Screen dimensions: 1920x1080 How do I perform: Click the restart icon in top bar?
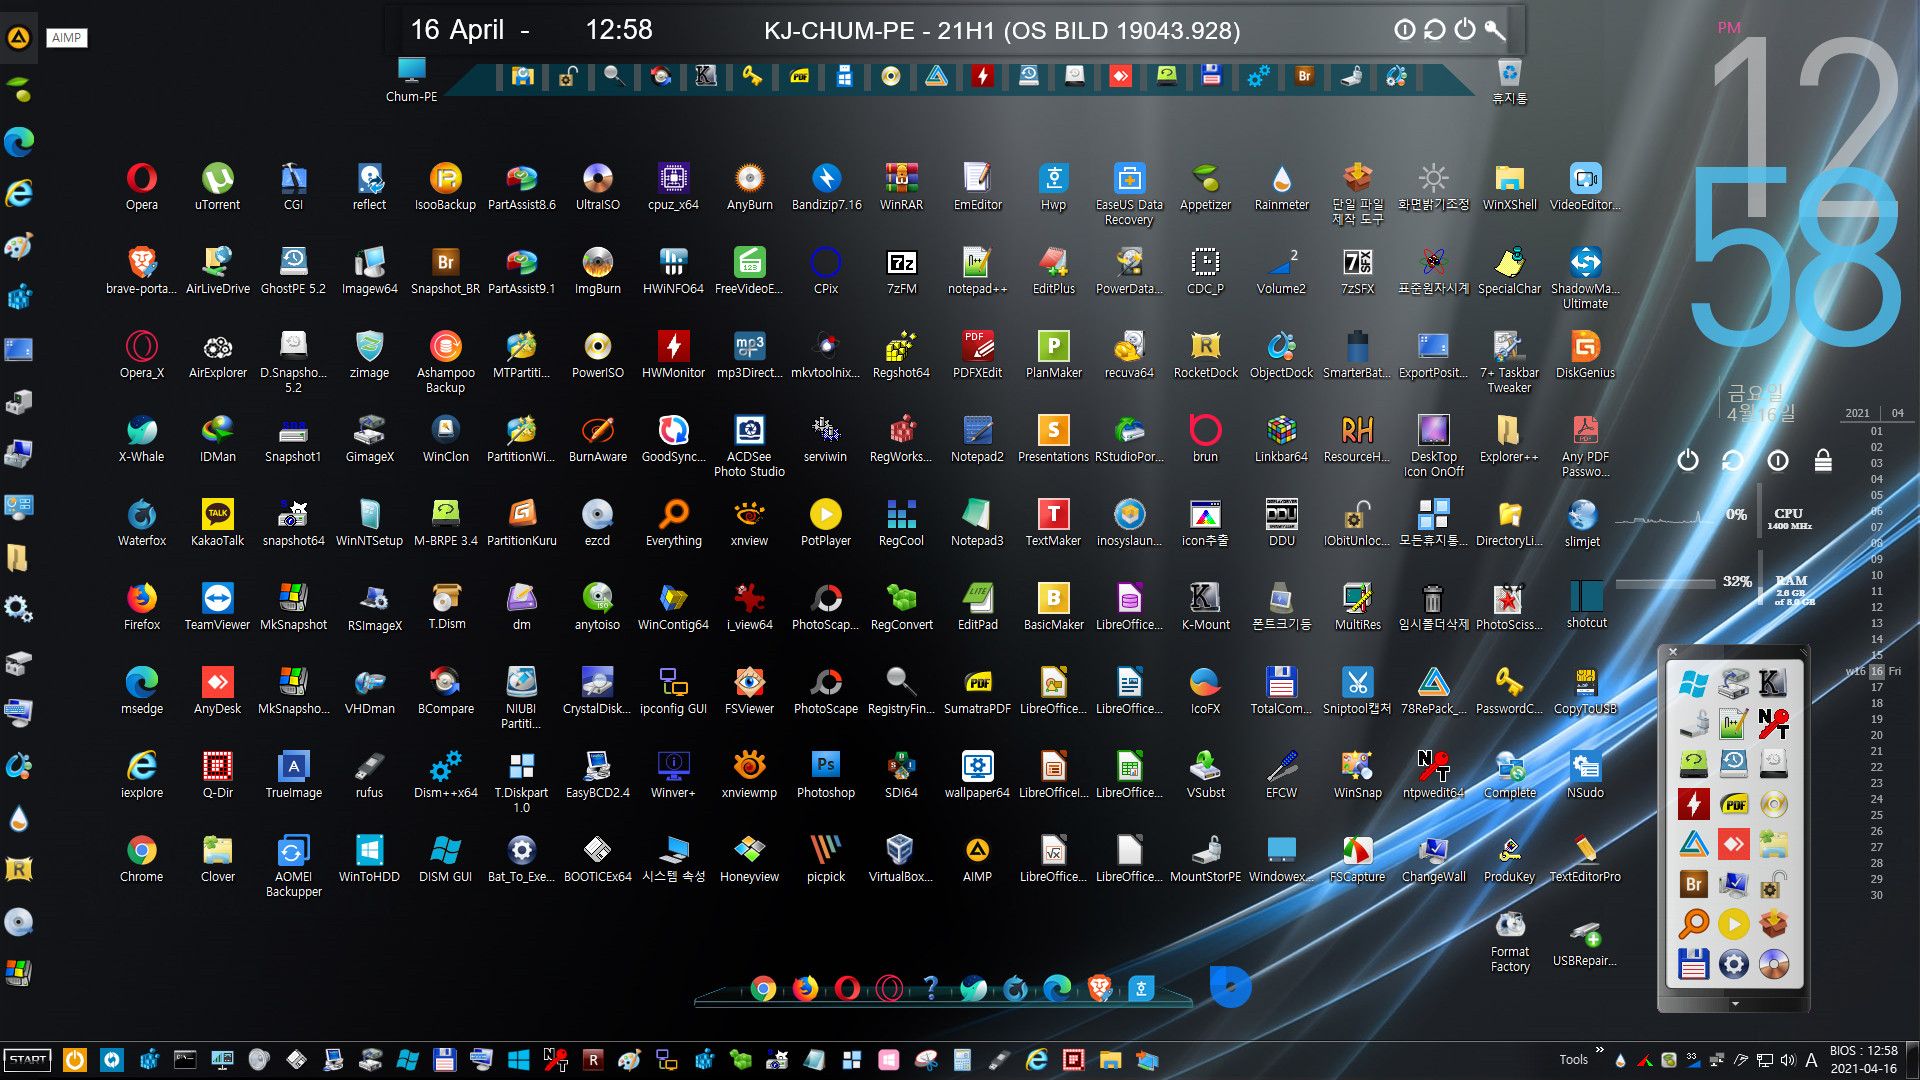tap(1434, 29)
